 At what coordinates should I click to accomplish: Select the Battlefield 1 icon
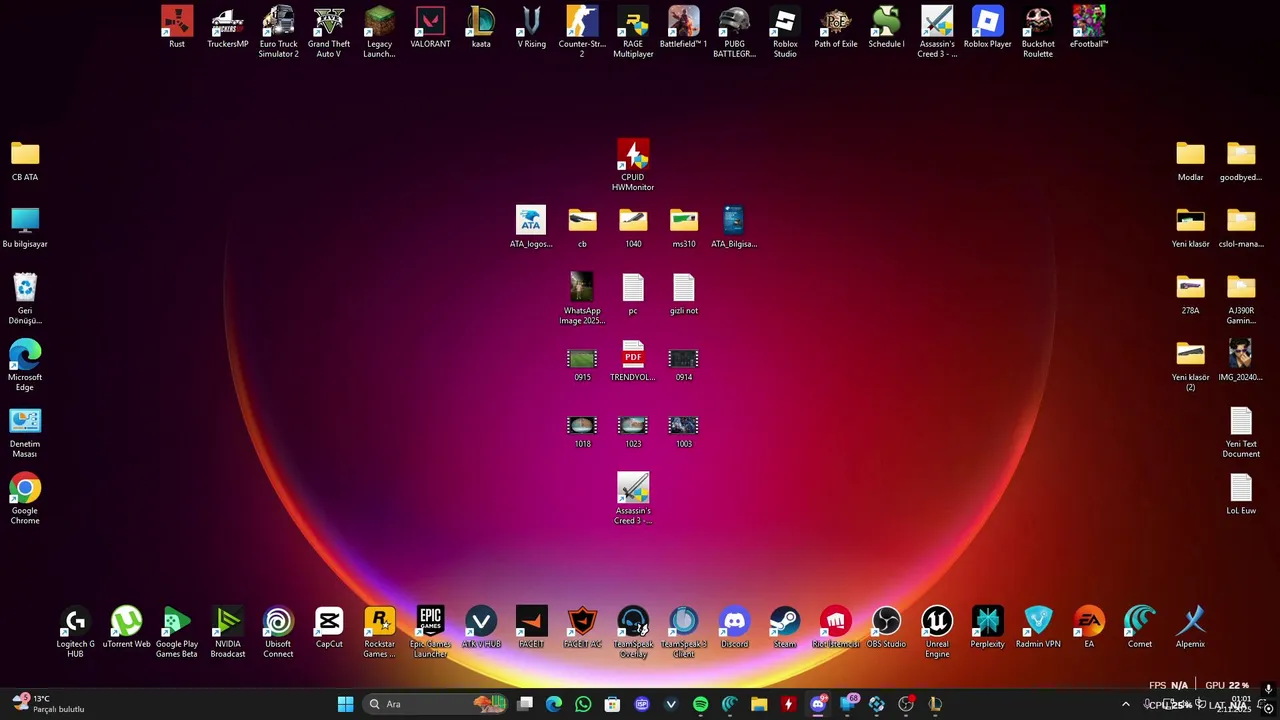(684, 27)
